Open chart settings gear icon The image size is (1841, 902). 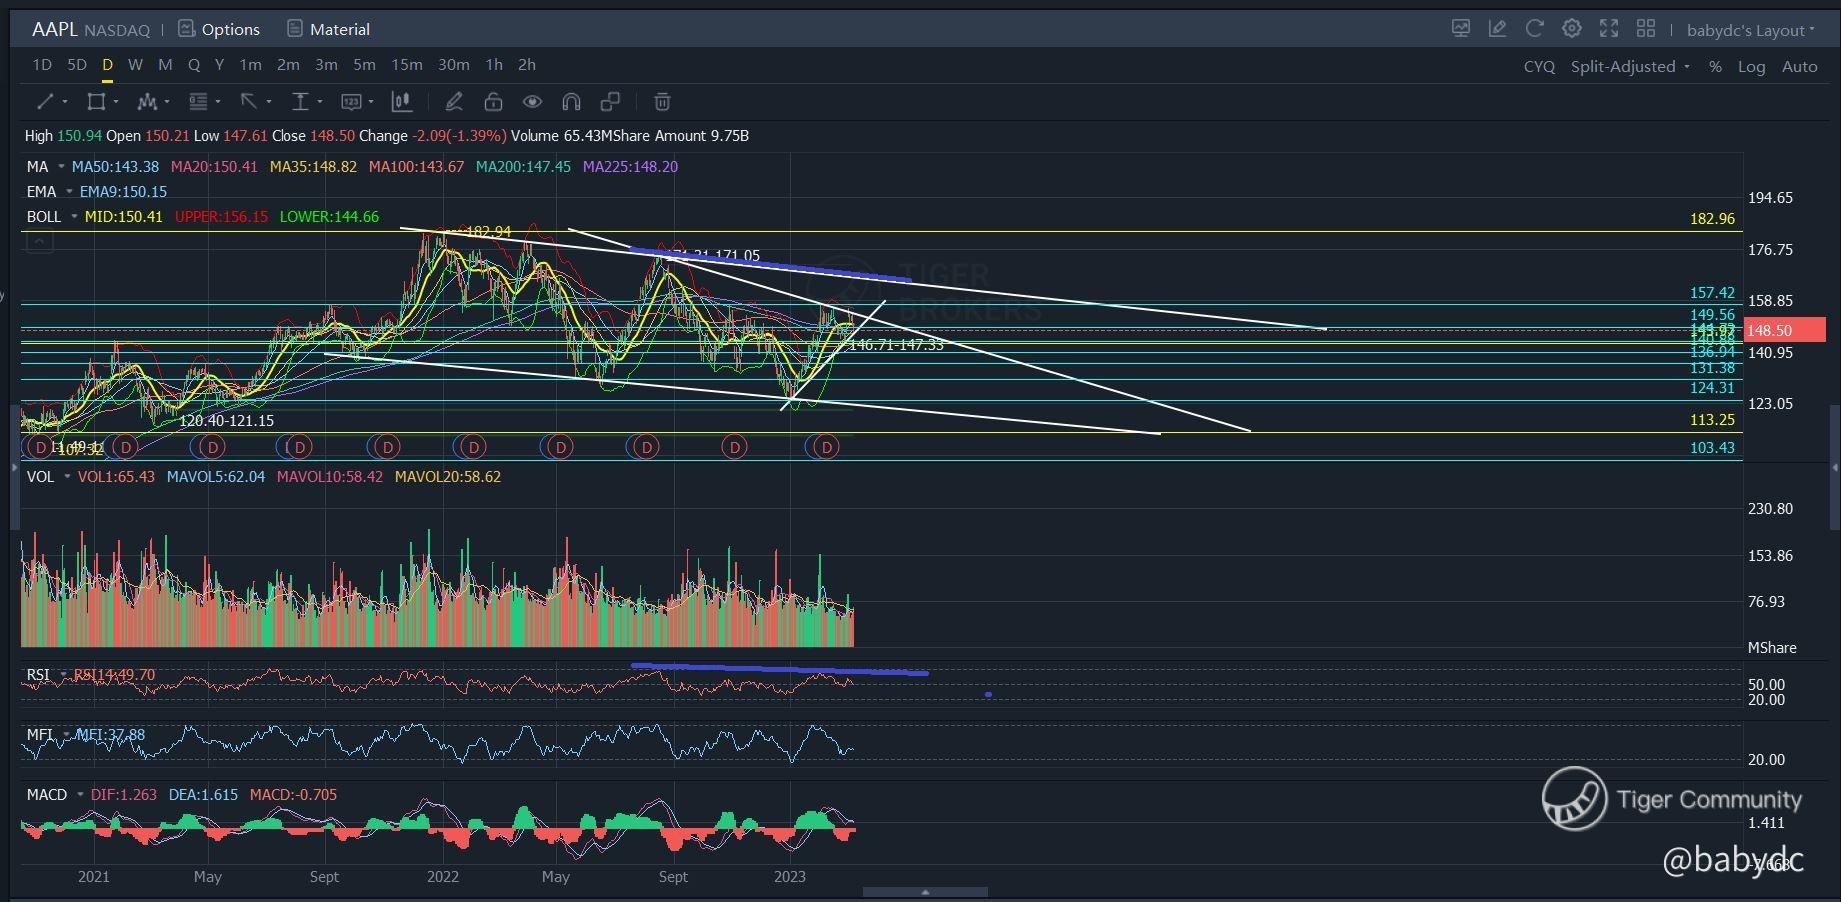tap(1572, 29)
